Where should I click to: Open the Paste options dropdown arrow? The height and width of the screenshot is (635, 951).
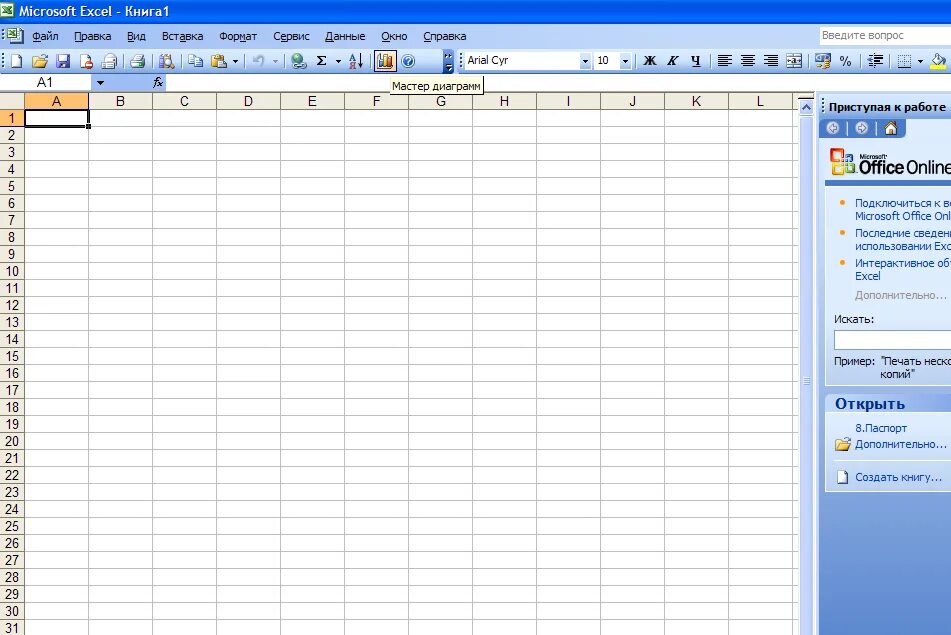click(x=235, y=61)
